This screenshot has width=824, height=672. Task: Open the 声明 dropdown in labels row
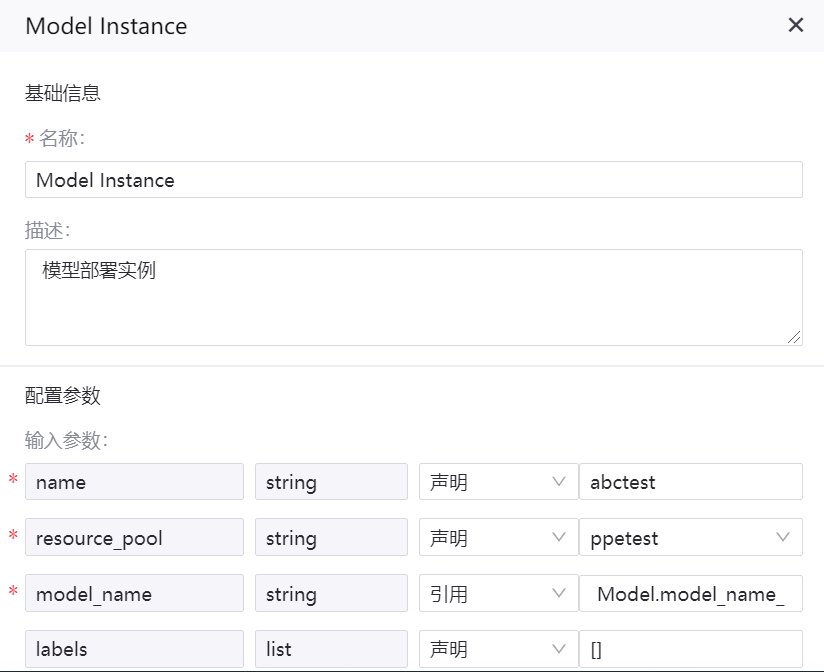tap(498, 649)
